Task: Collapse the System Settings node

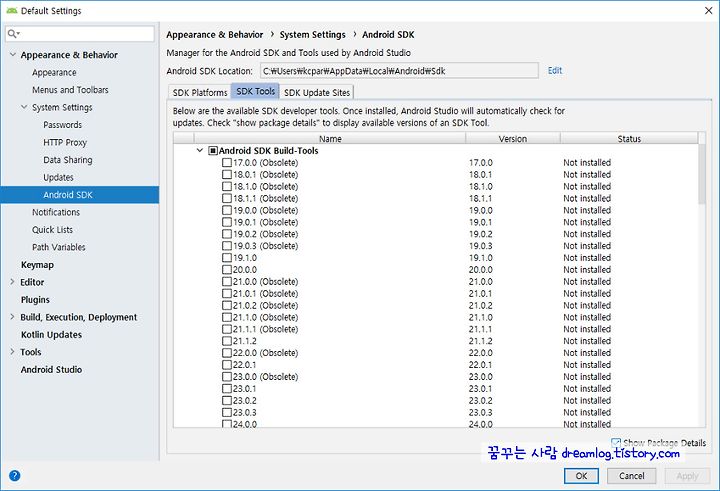Action: tap(24, 107)
